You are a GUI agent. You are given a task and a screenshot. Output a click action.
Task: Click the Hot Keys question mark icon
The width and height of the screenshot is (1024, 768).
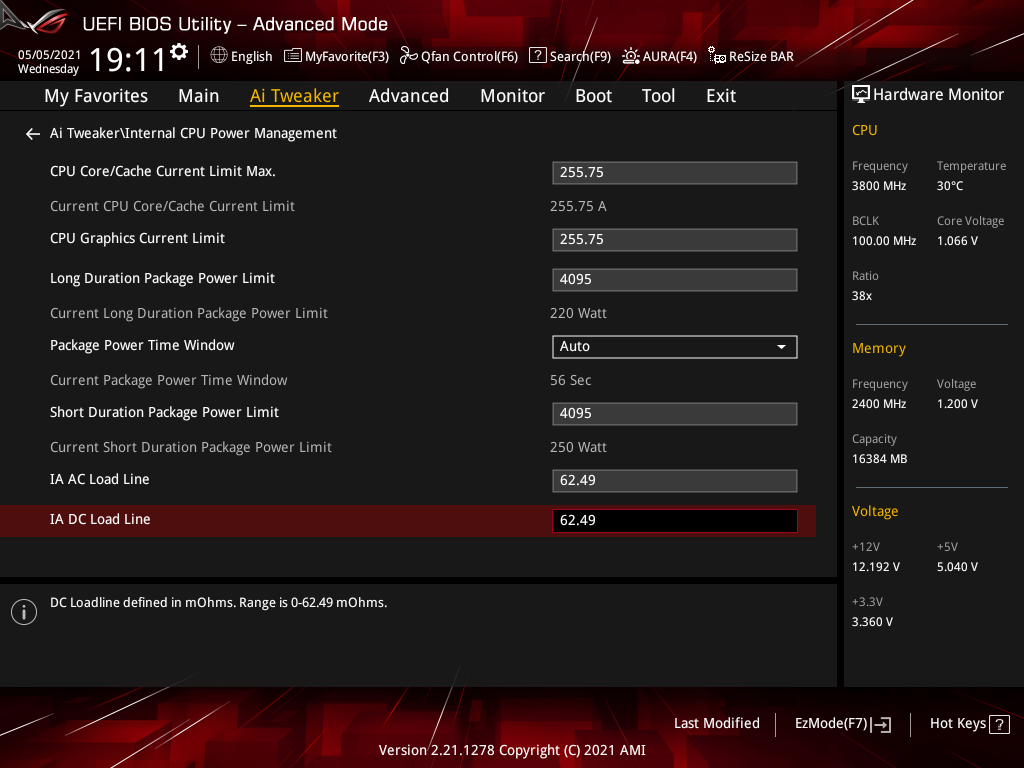pyautogui.click(x=999, y=724)
